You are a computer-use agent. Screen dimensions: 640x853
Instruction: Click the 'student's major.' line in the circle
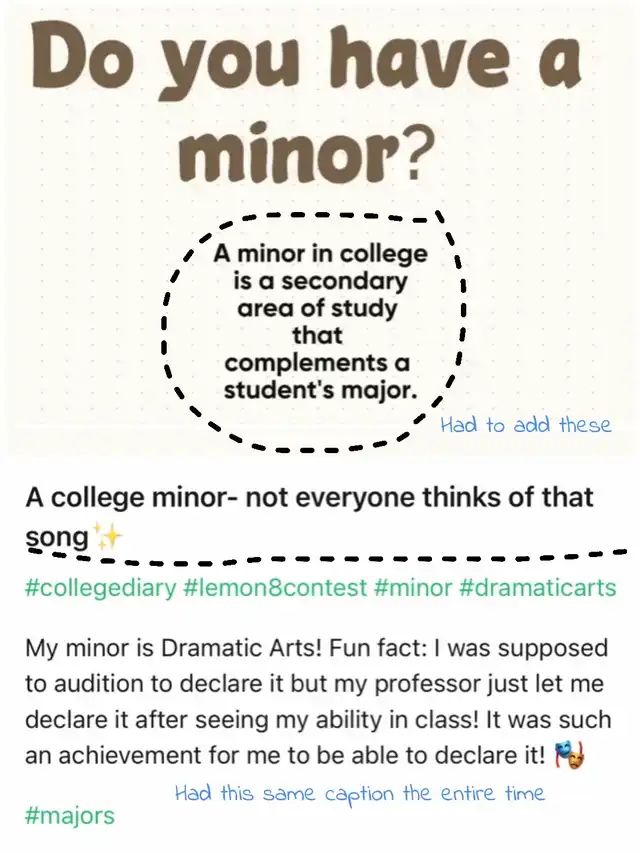tap(321, 389)
